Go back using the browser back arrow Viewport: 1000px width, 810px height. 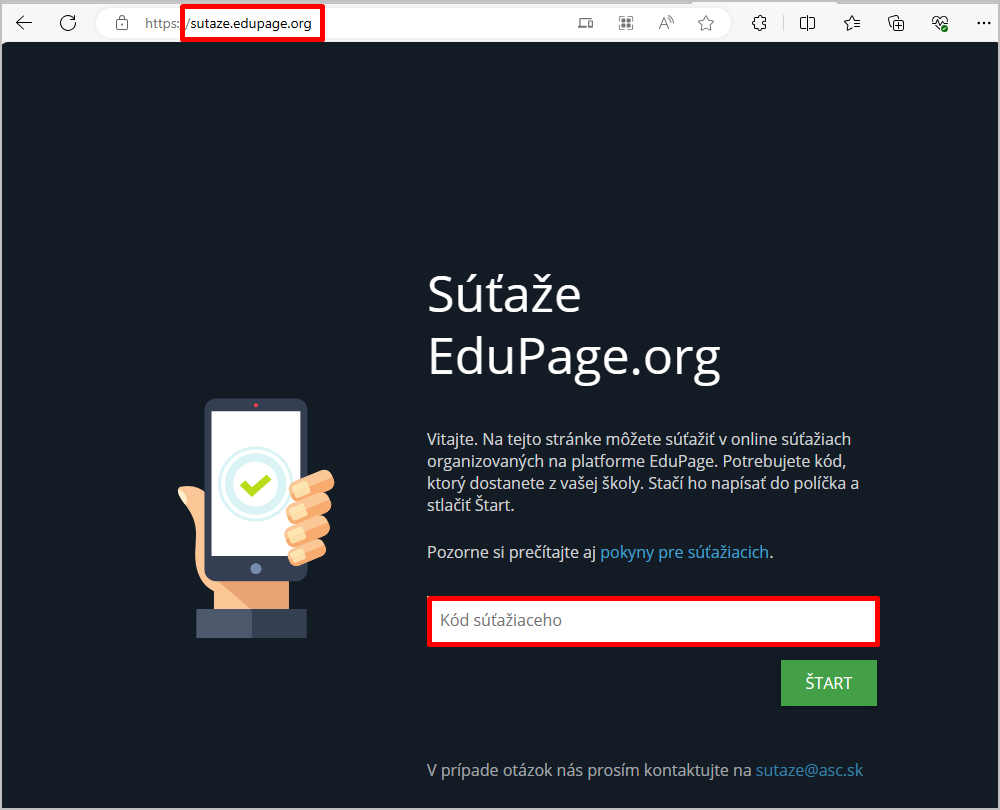[x=24, y=24]
